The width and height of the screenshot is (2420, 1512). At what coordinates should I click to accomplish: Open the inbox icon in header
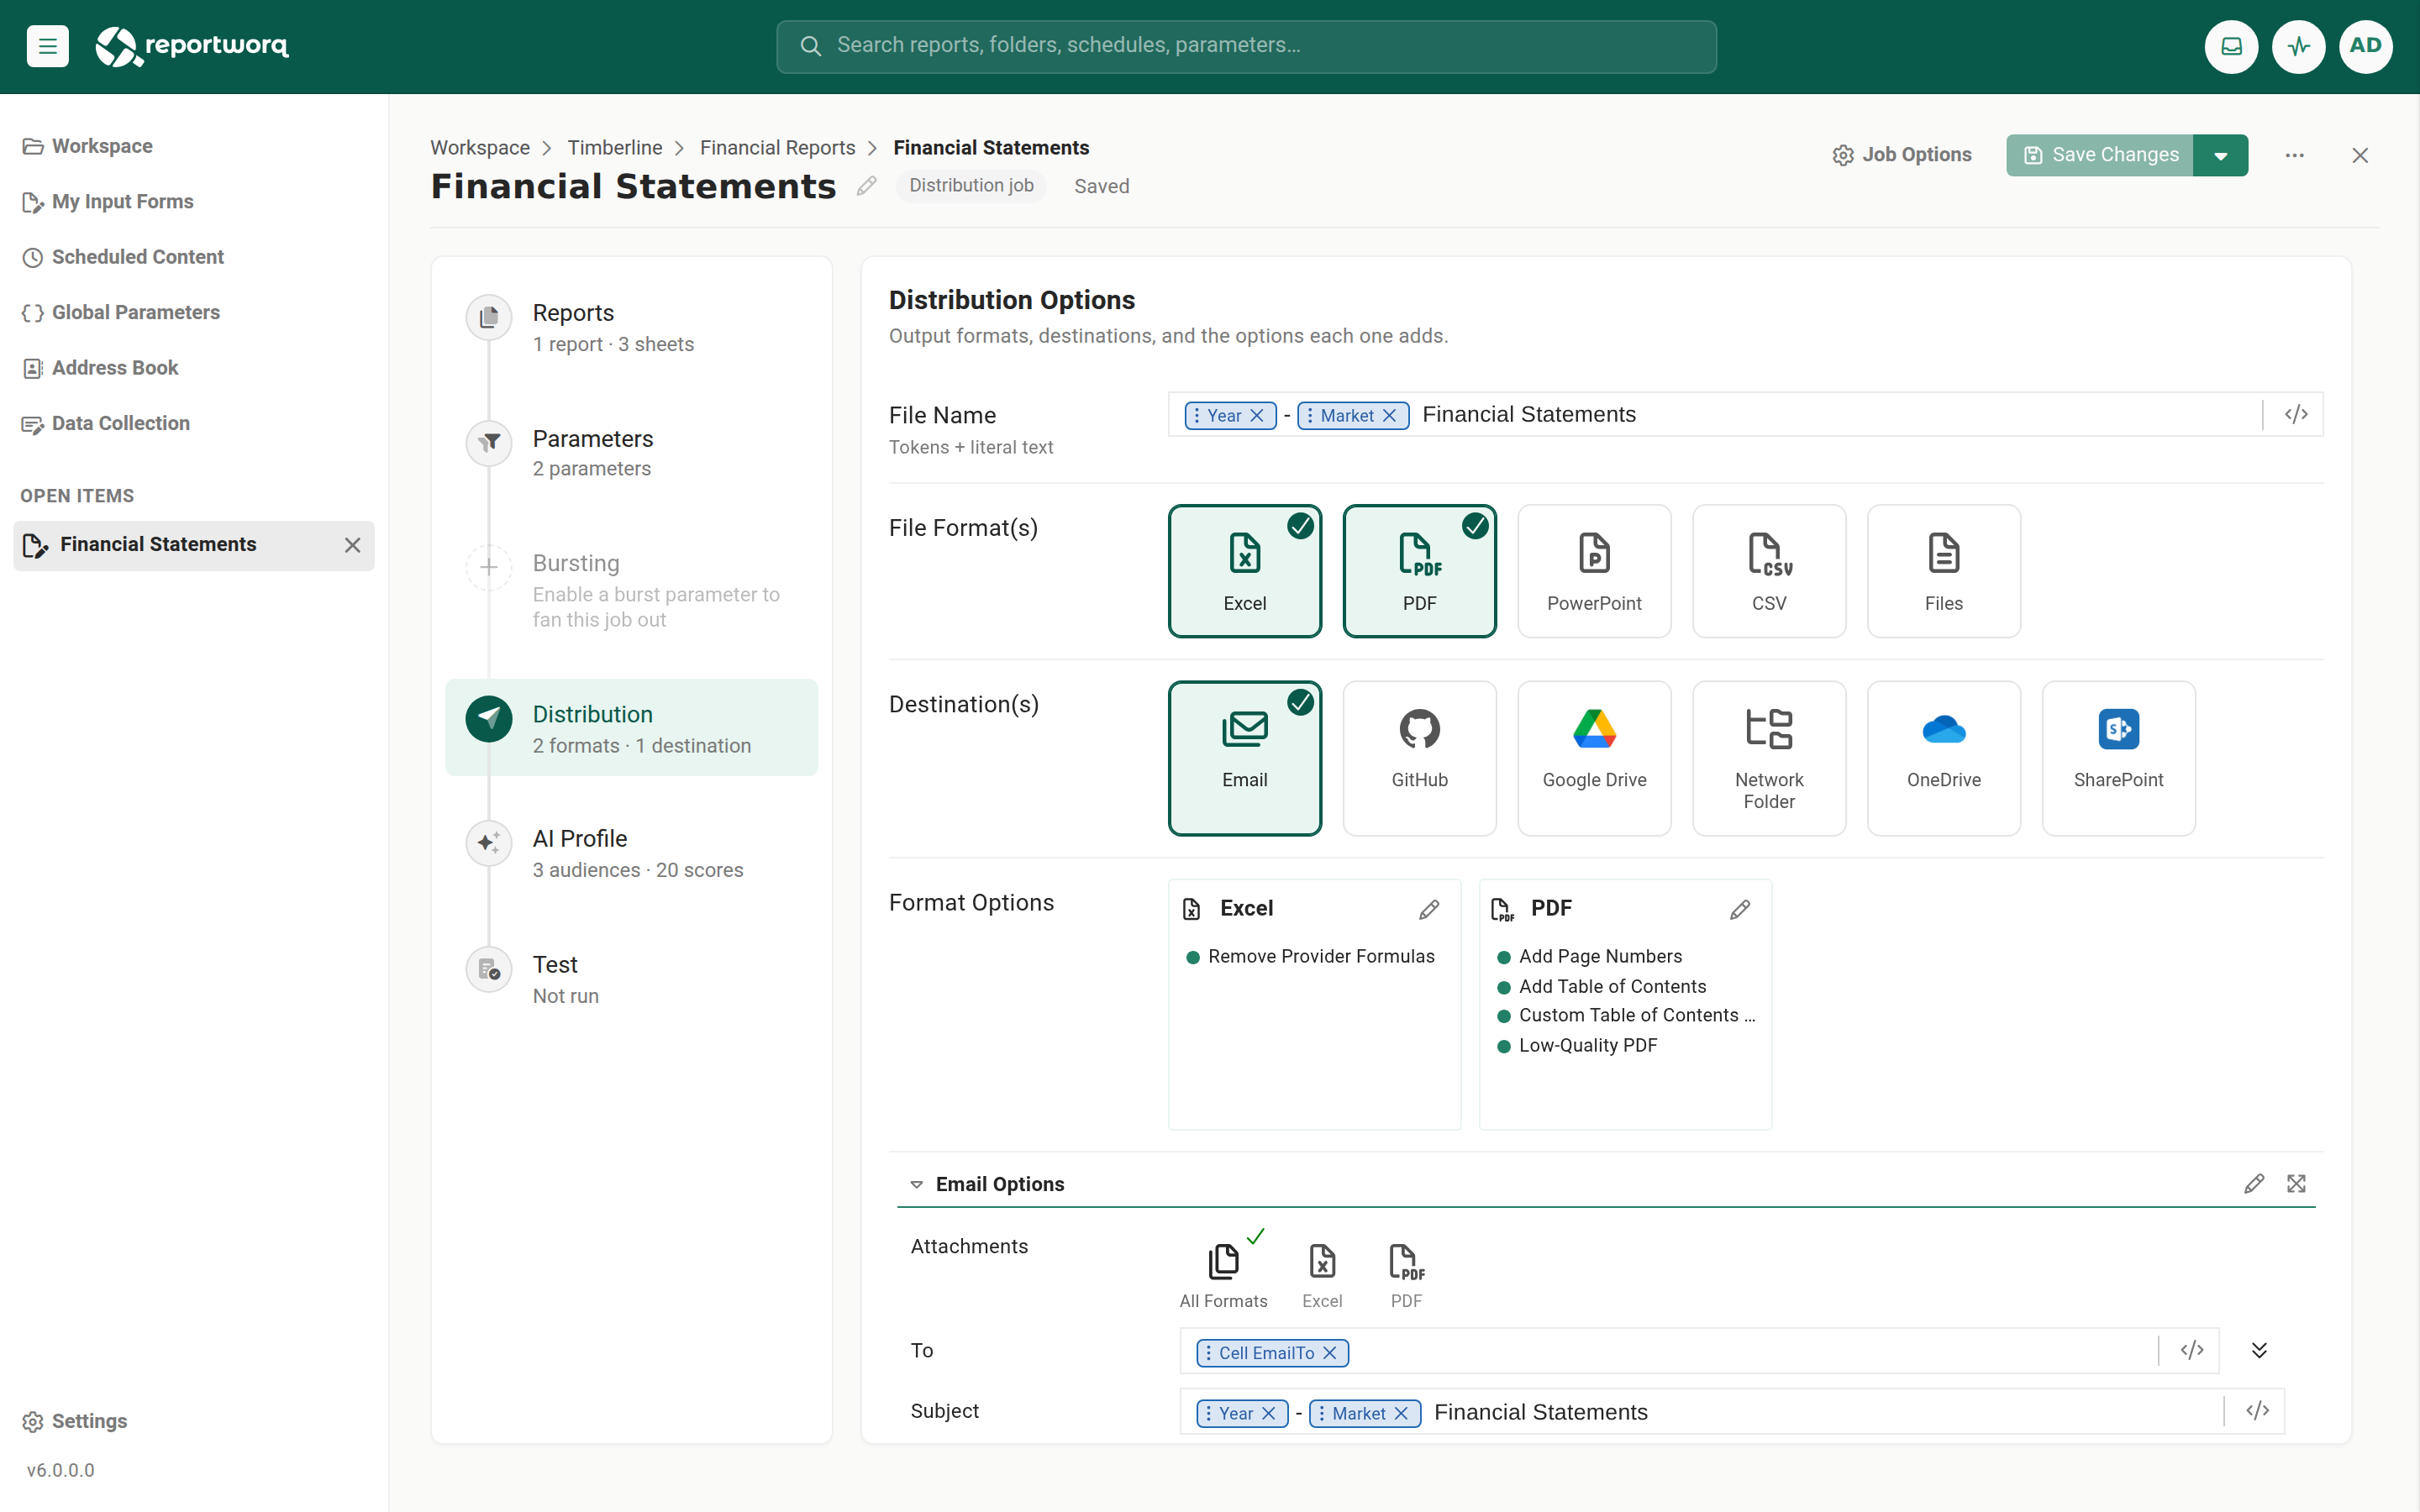pos(2231,46)
